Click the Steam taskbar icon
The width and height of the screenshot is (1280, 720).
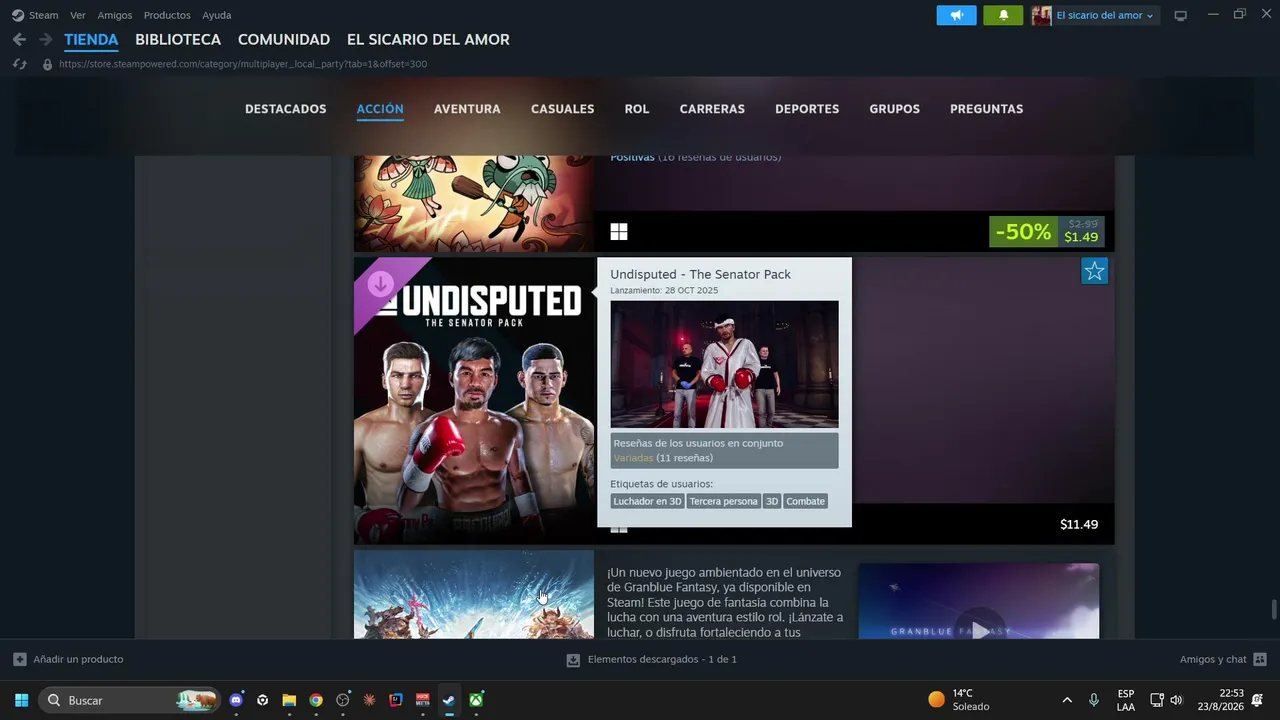pos(449,700)
